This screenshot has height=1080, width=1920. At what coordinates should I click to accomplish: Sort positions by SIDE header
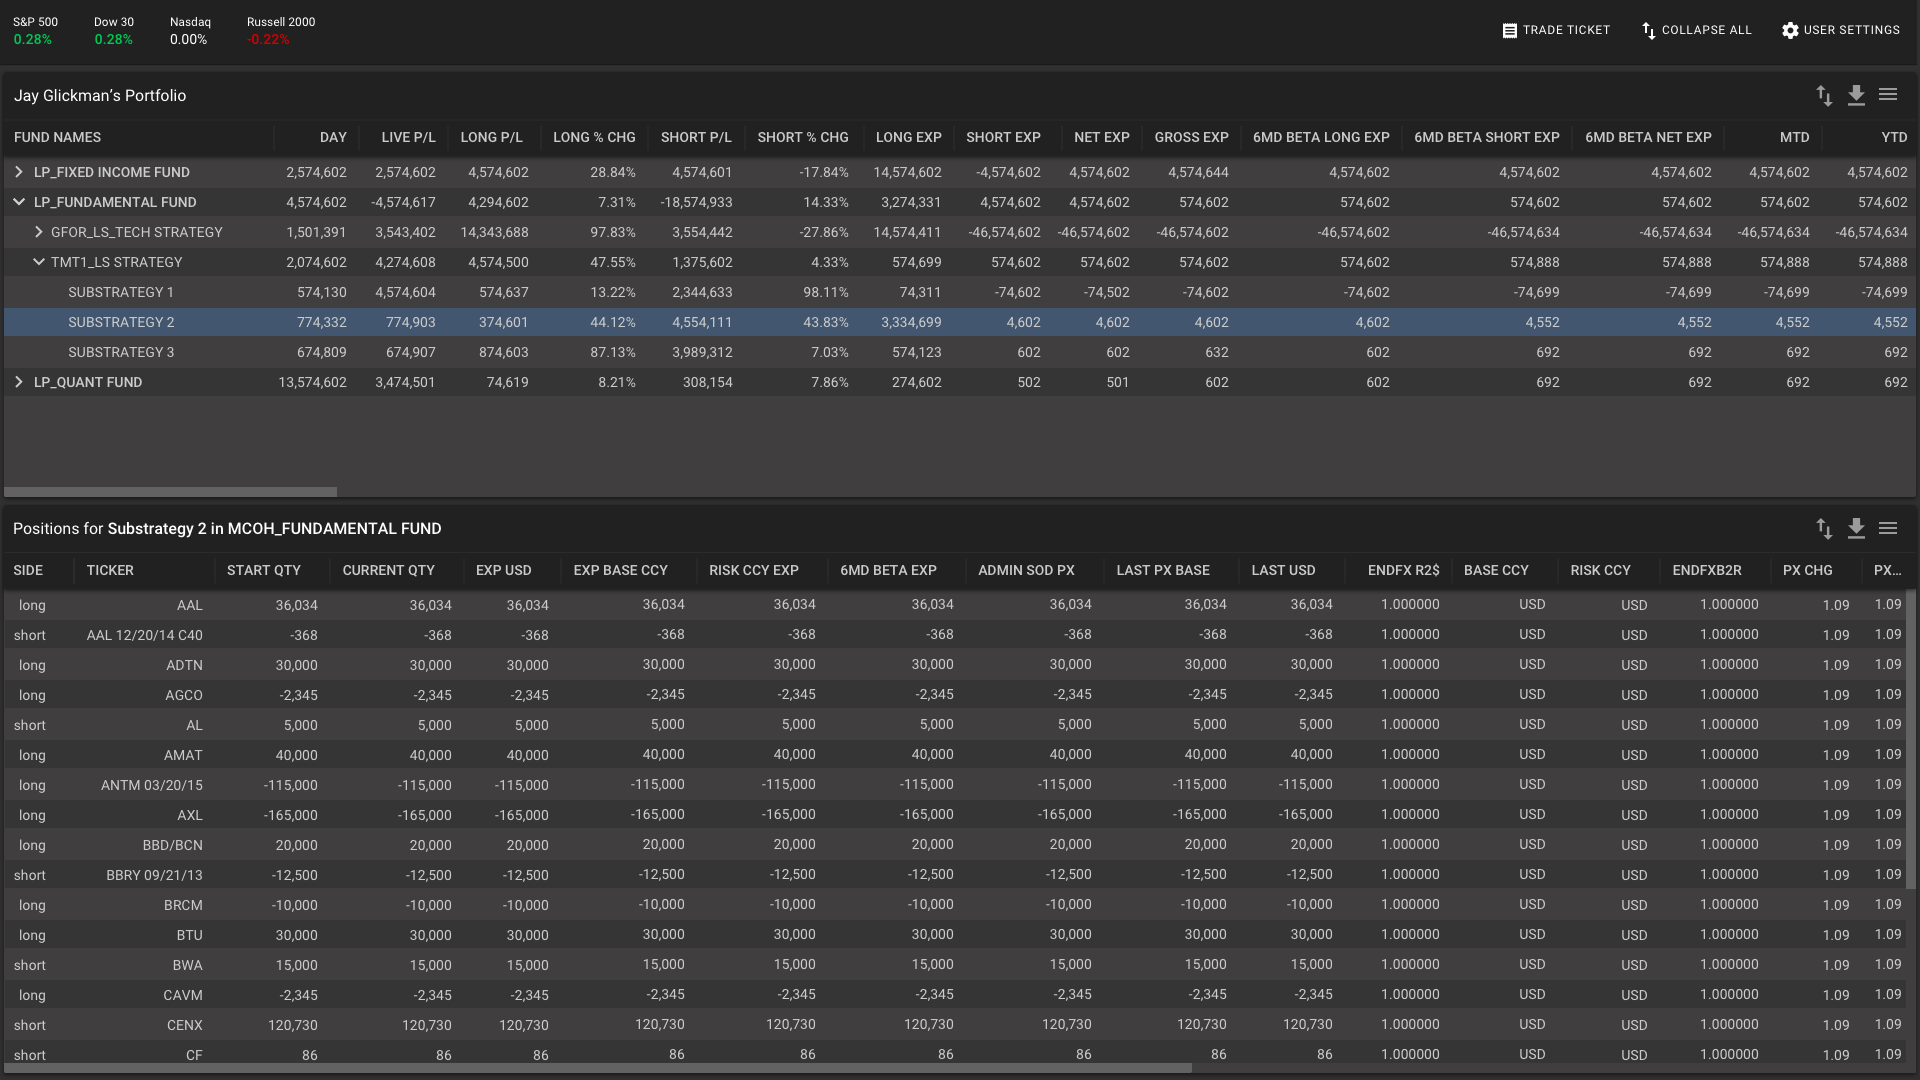pos(28,570)
